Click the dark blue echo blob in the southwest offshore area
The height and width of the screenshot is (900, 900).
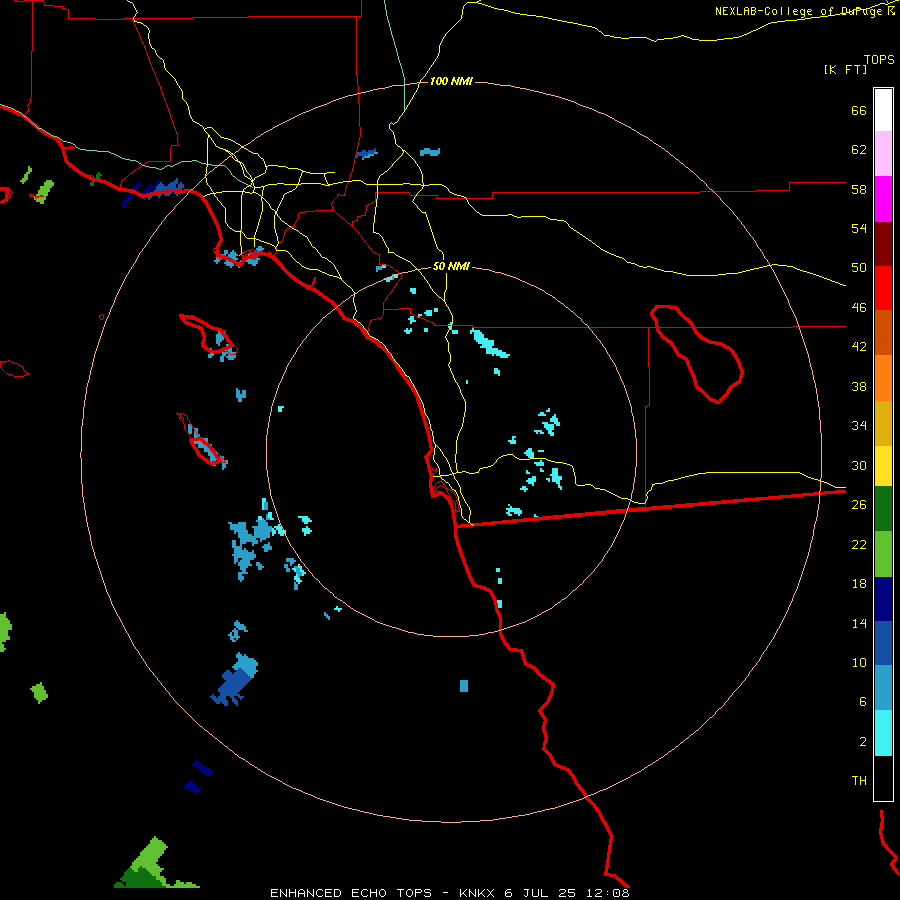coord(232,688)
